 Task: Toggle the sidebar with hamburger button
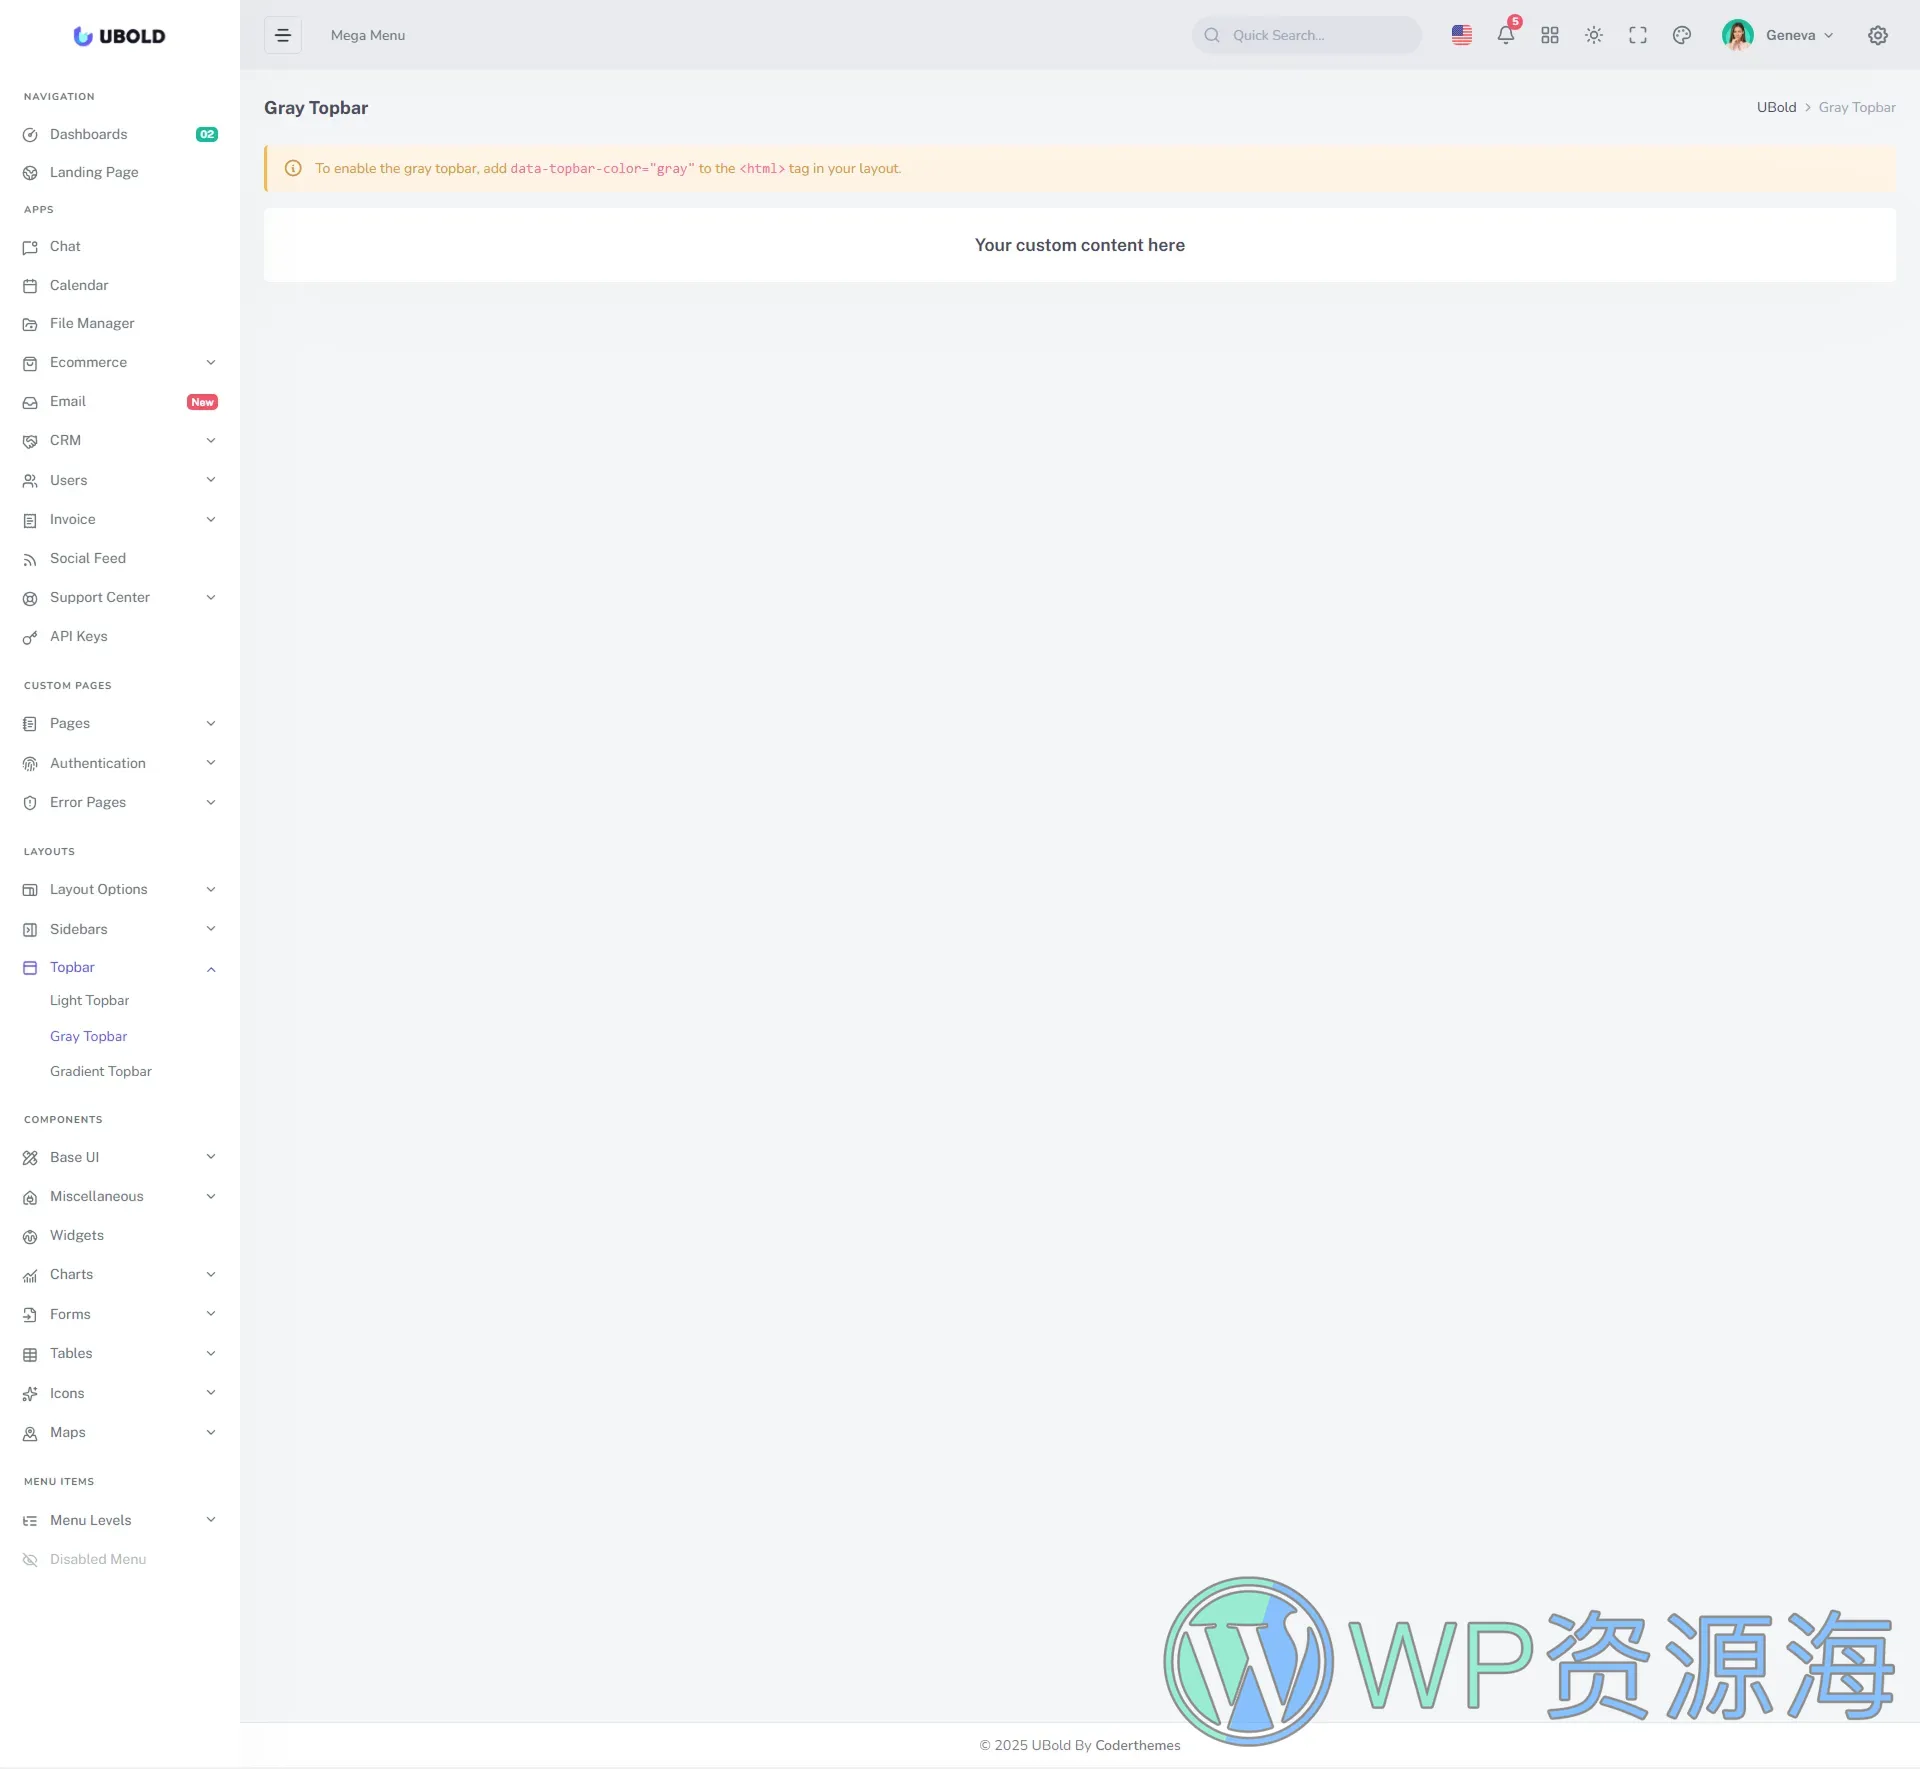click(283, 35)
